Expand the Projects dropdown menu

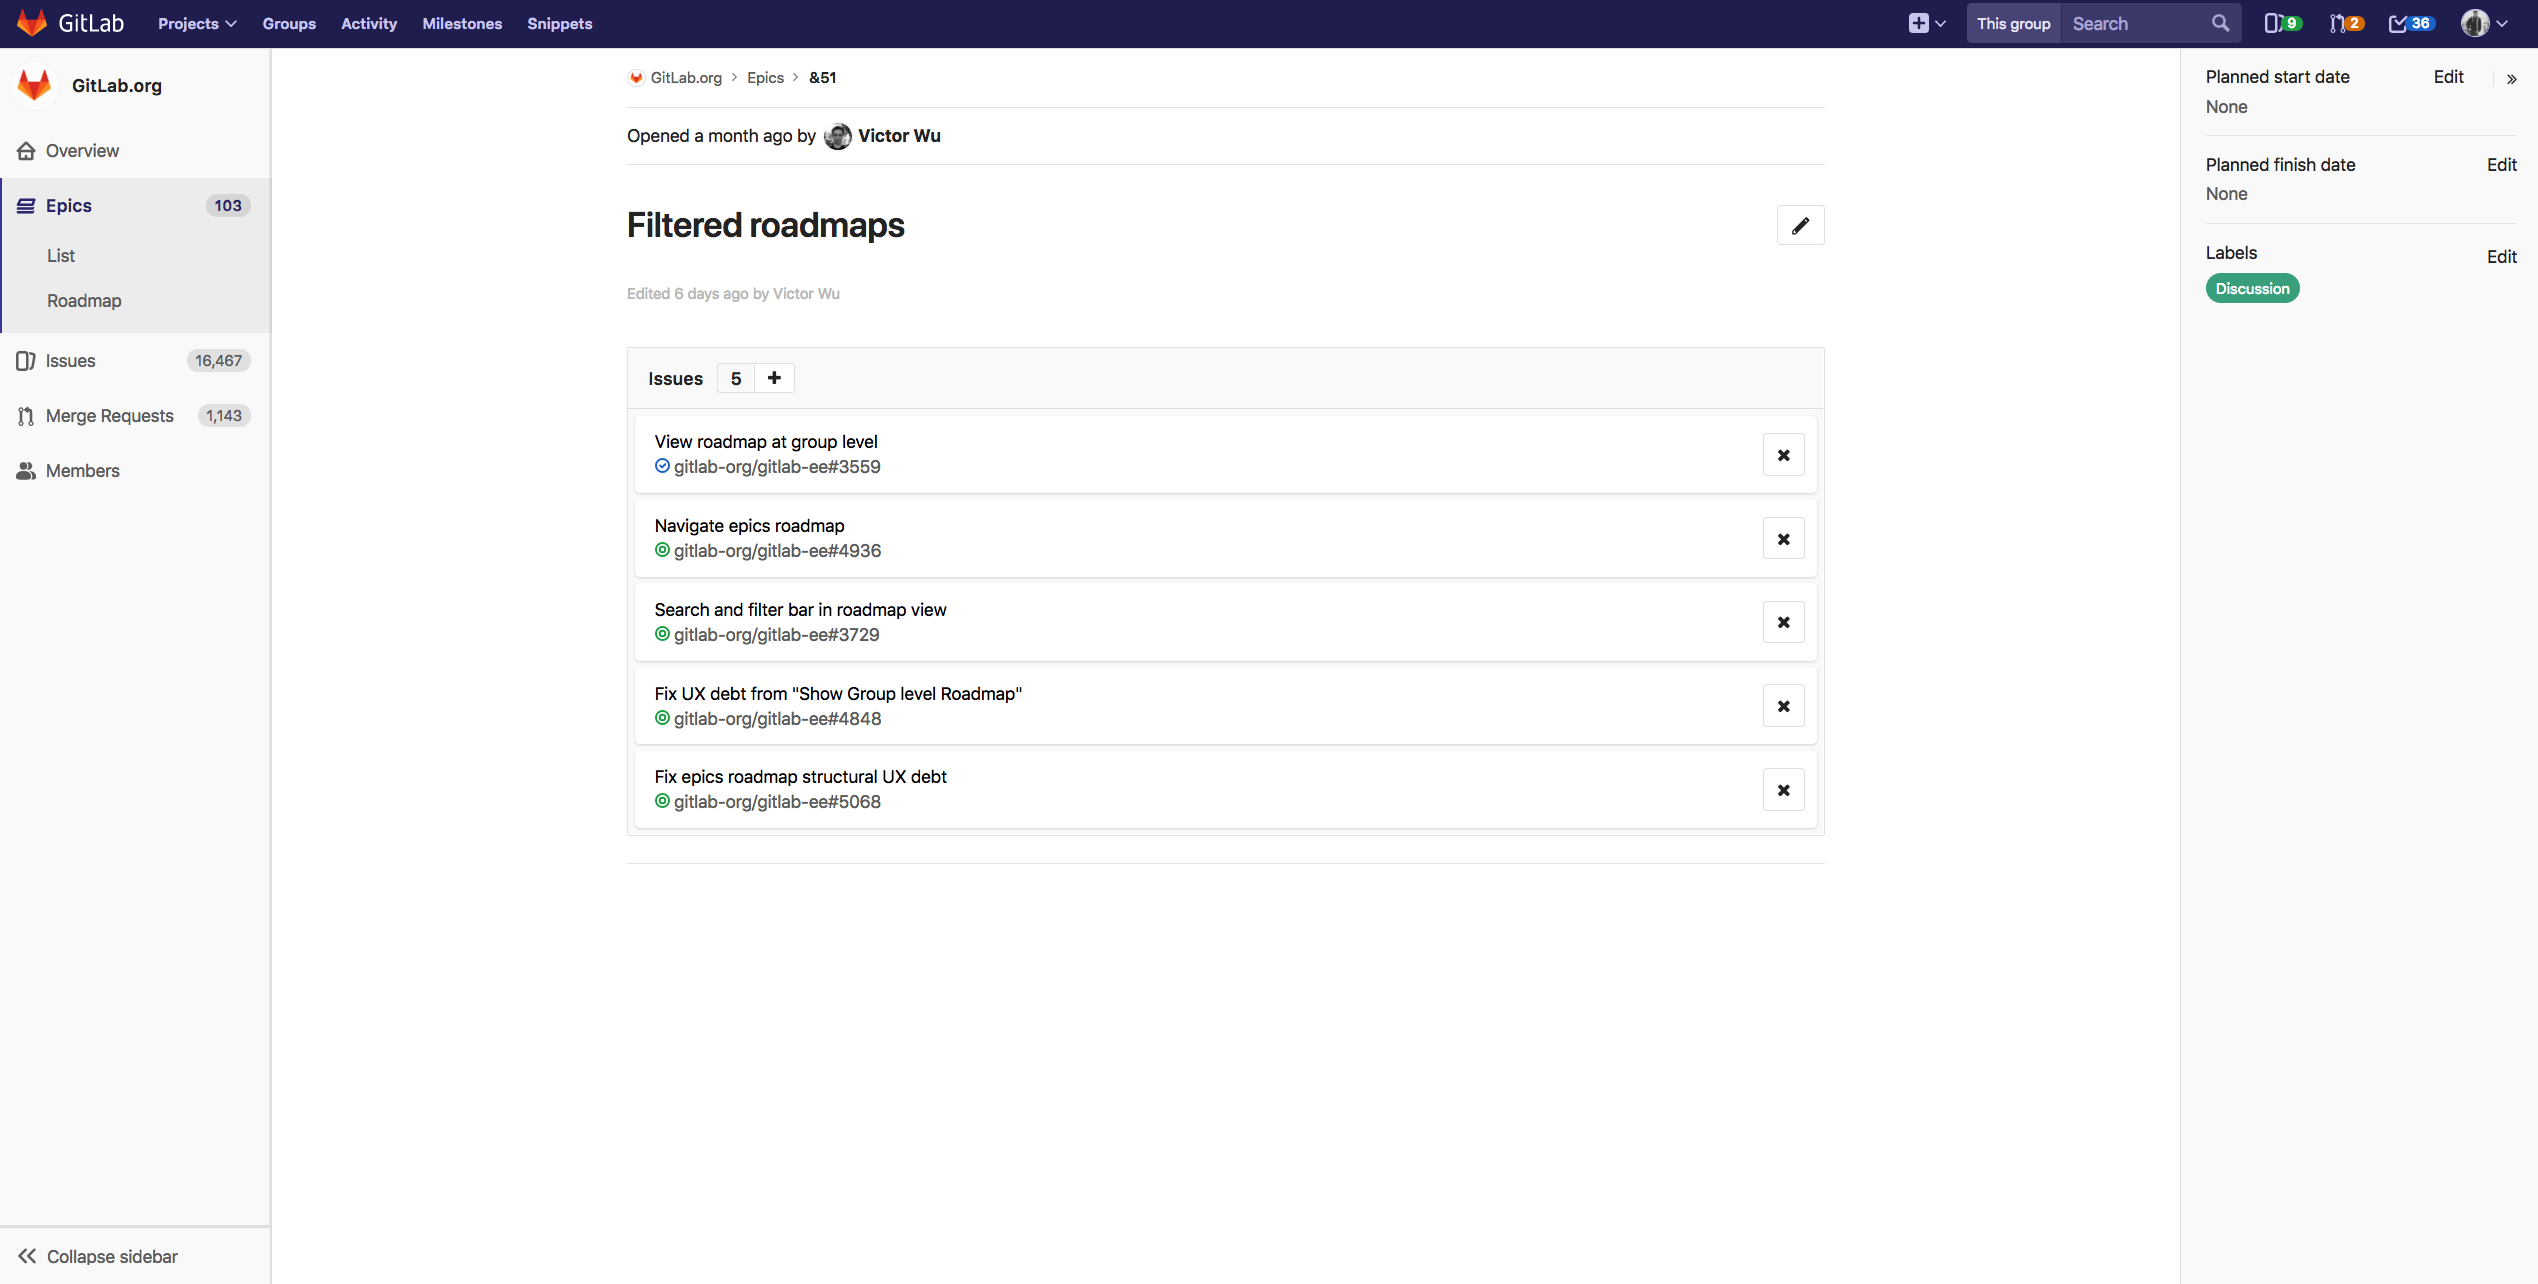(x=197, y=24)
